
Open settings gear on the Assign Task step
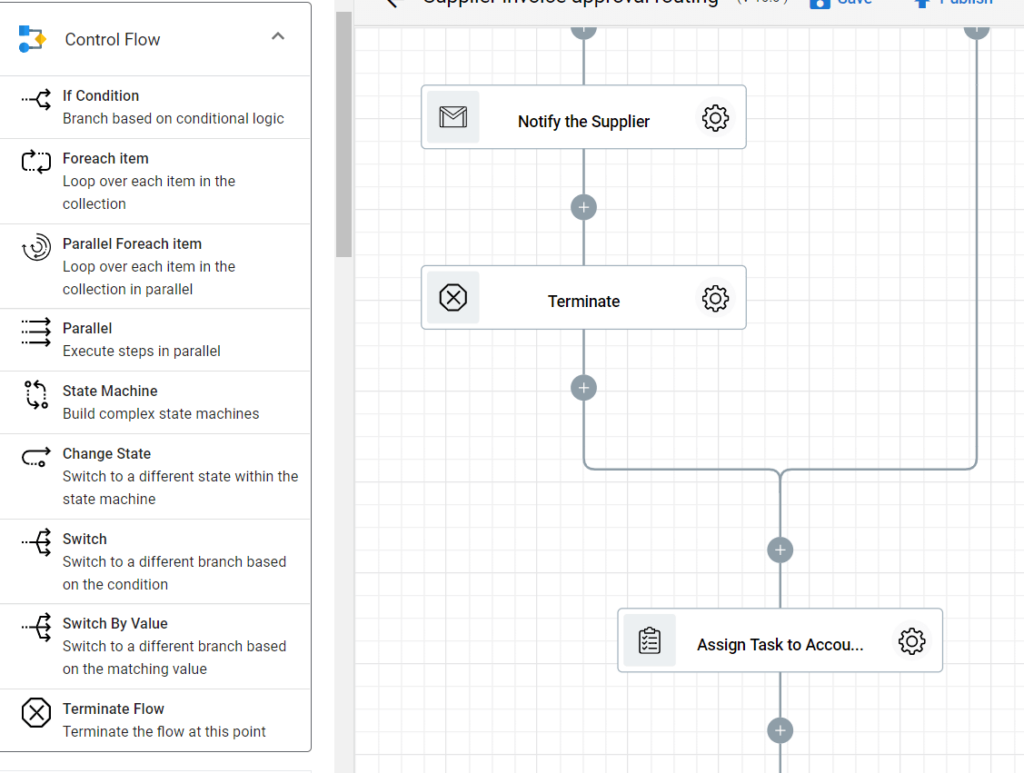click(911, 641)
